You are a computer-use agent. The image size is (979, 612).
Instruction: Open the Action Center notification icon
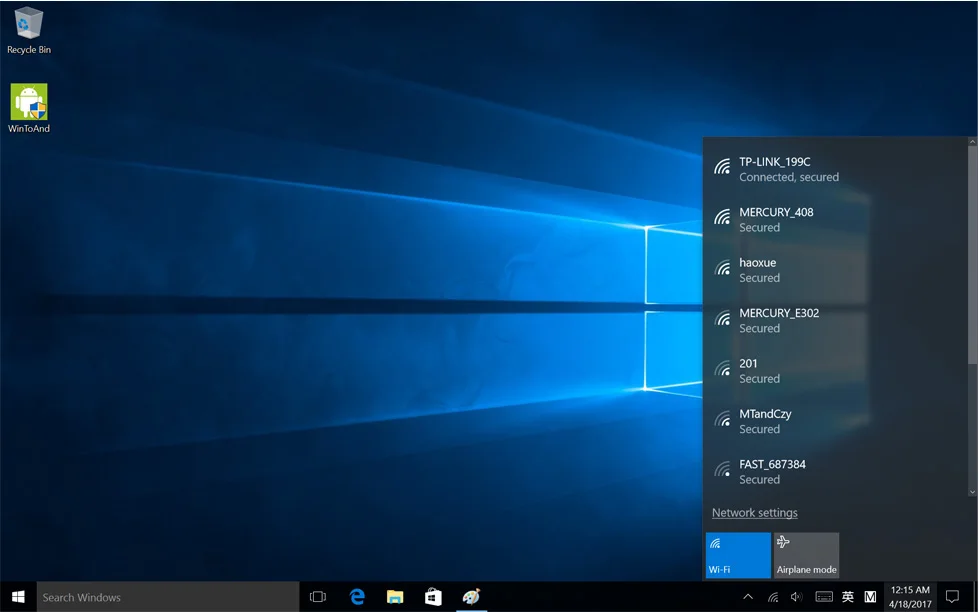point(952,597)
